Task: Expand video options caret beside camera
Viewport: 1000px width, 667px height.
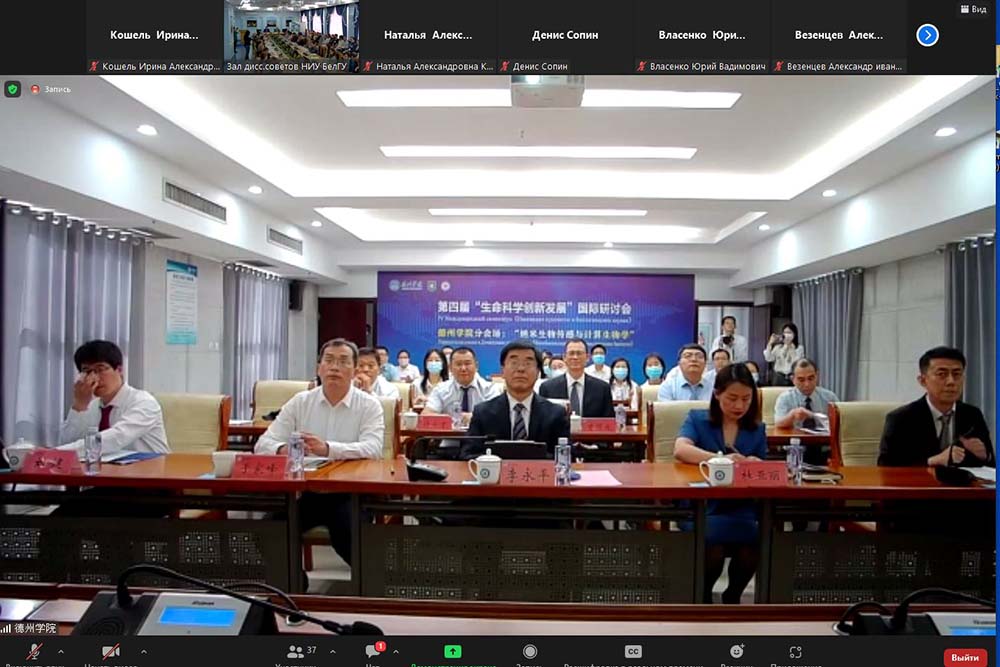Action: coord(143,651)
